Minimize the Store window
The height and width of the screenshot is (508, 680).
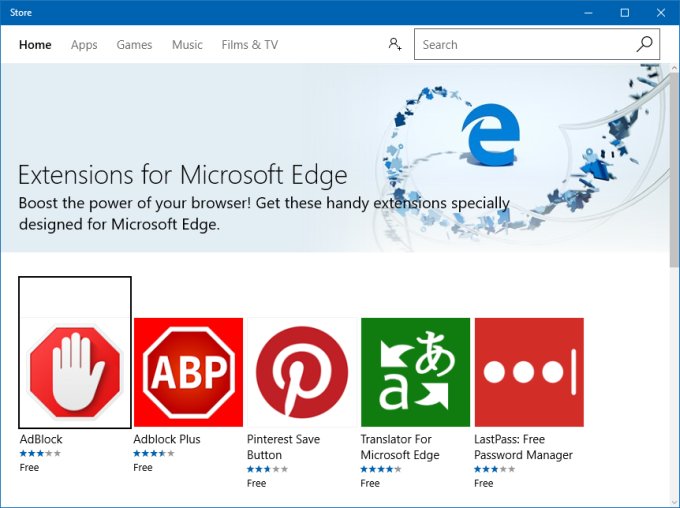click(x=588, y=13)
